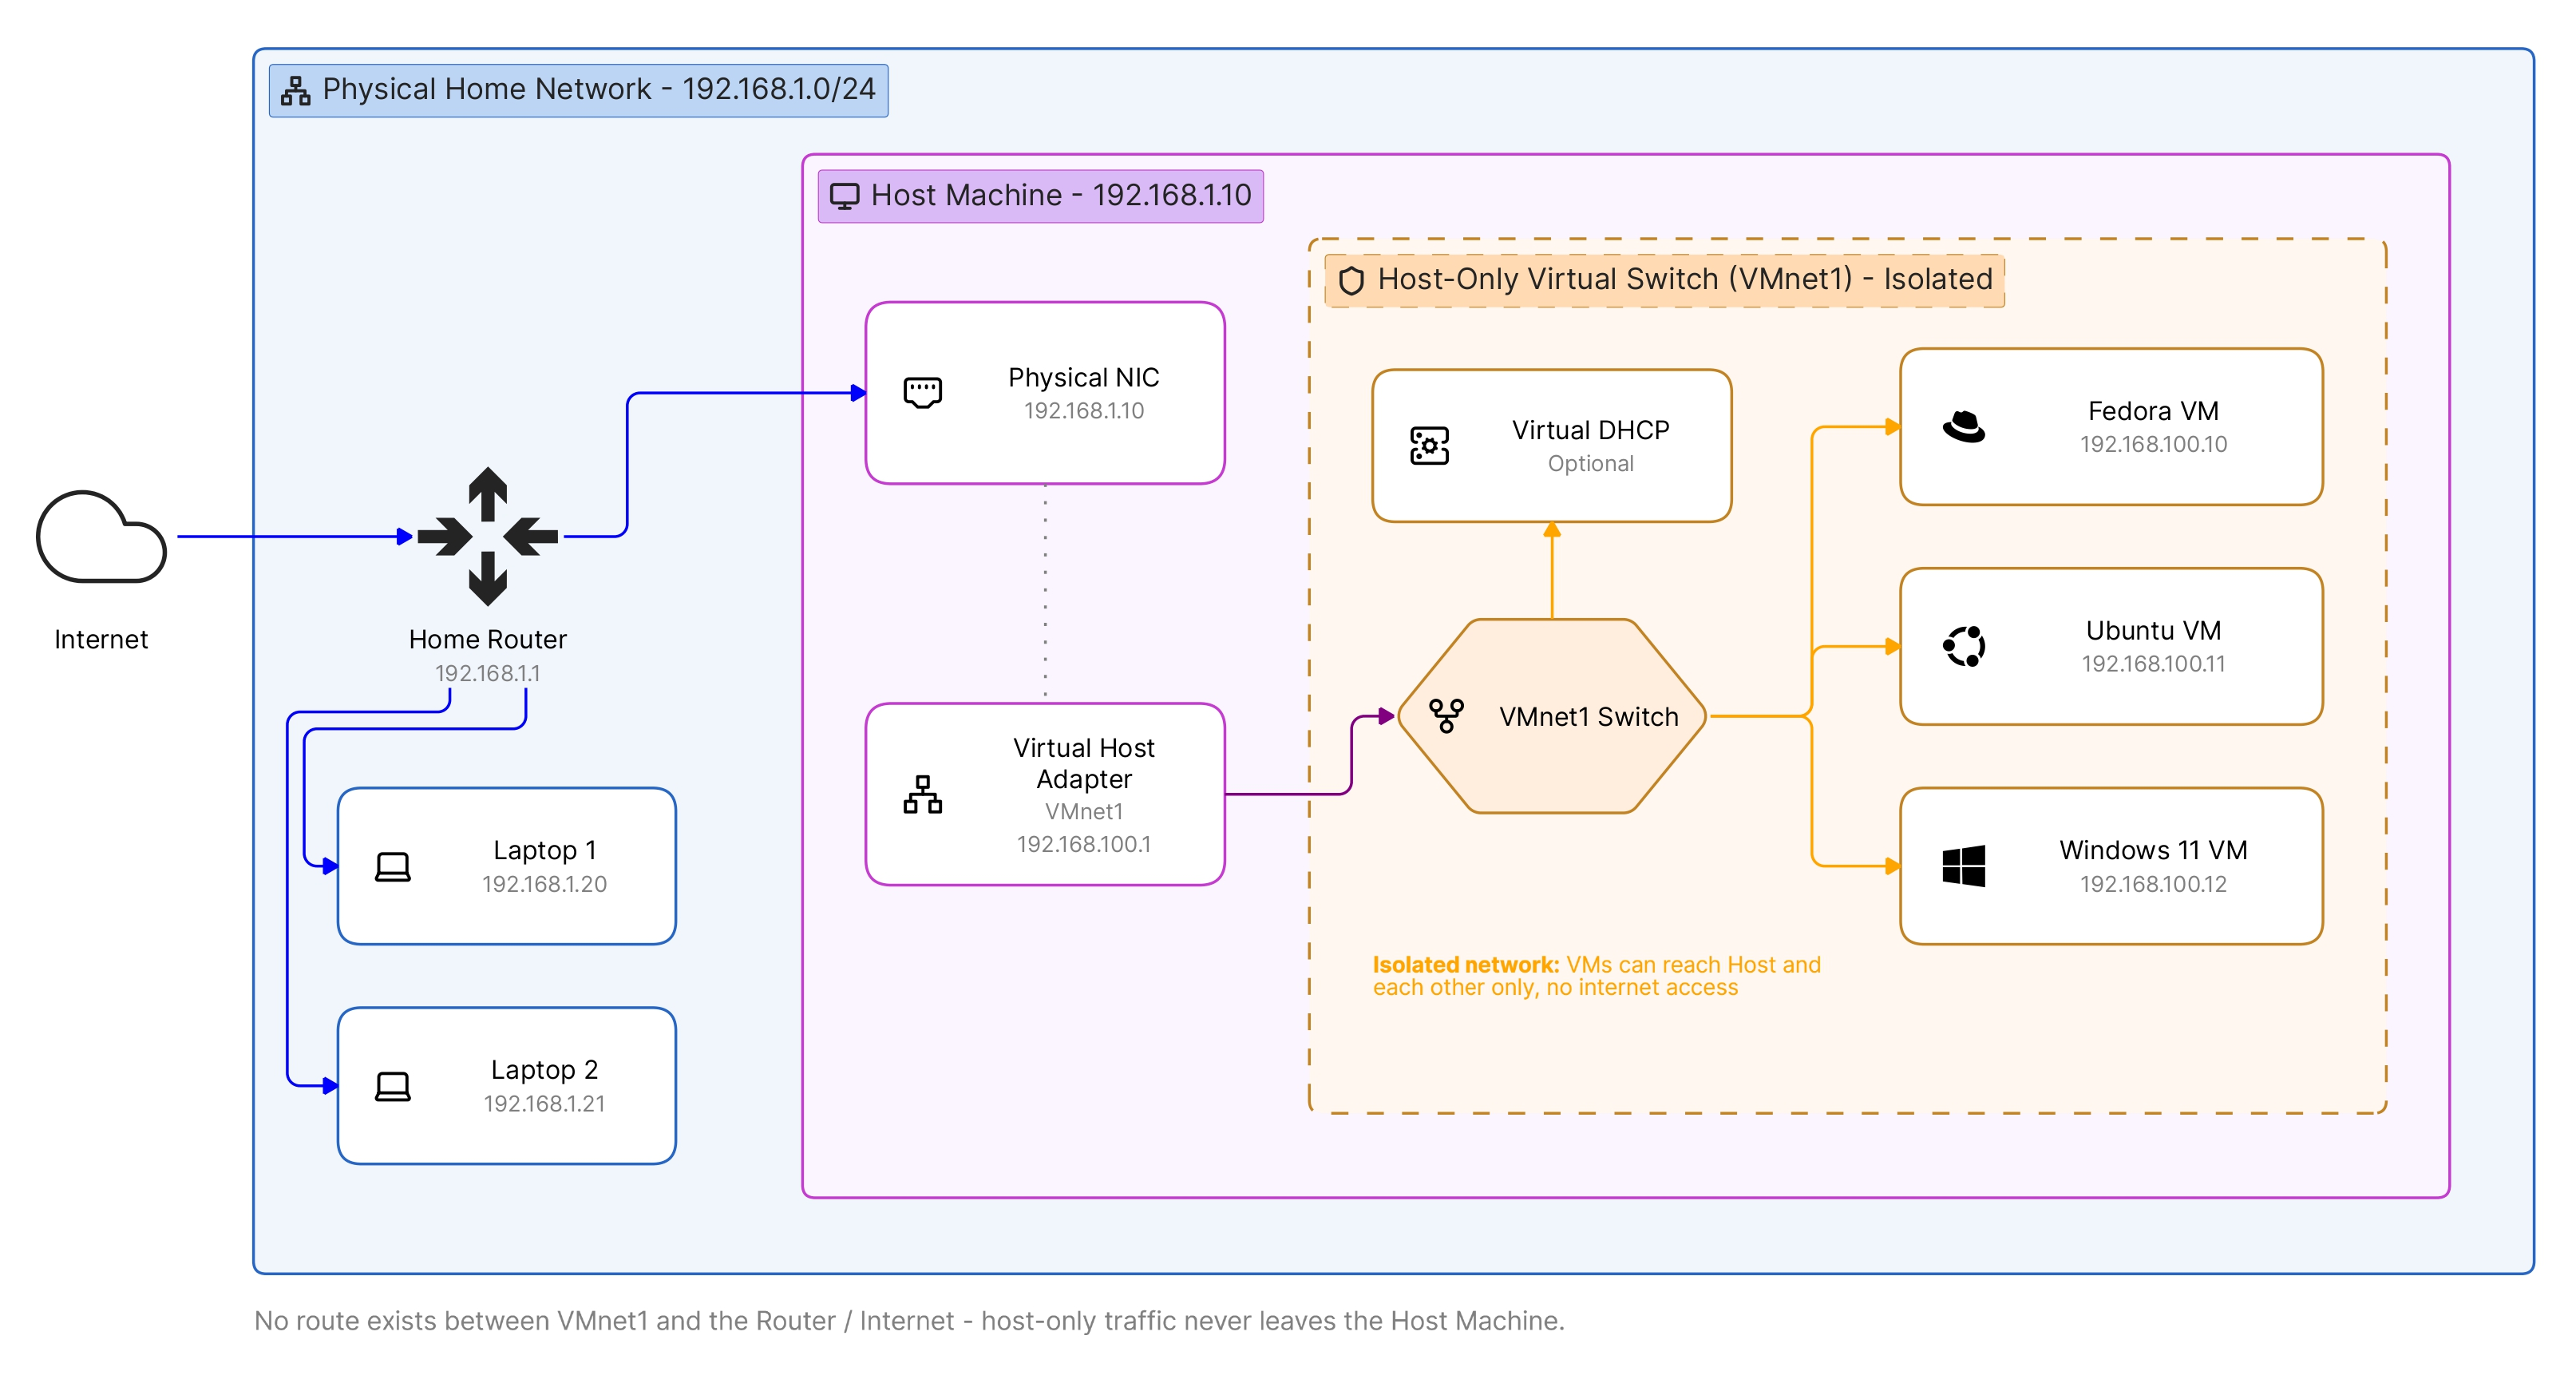
Task: Select the Physical Home Network title label
Action: (x=578, y=90)
